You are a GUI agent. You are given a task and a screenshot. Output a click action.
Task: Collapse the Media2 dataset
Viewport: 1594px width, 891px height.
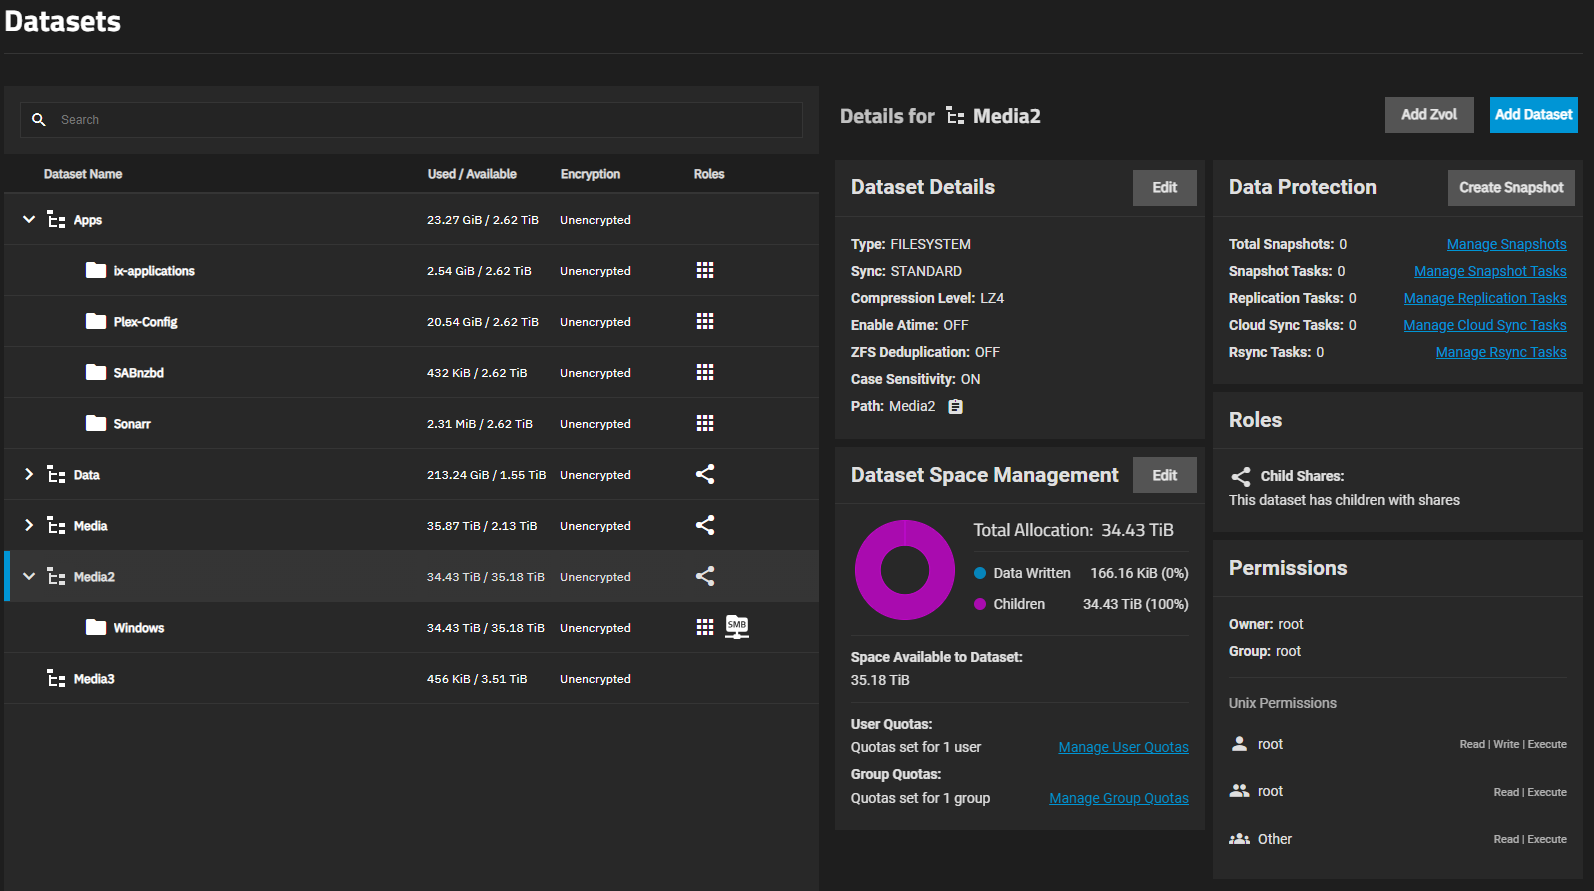coord(29,576)
